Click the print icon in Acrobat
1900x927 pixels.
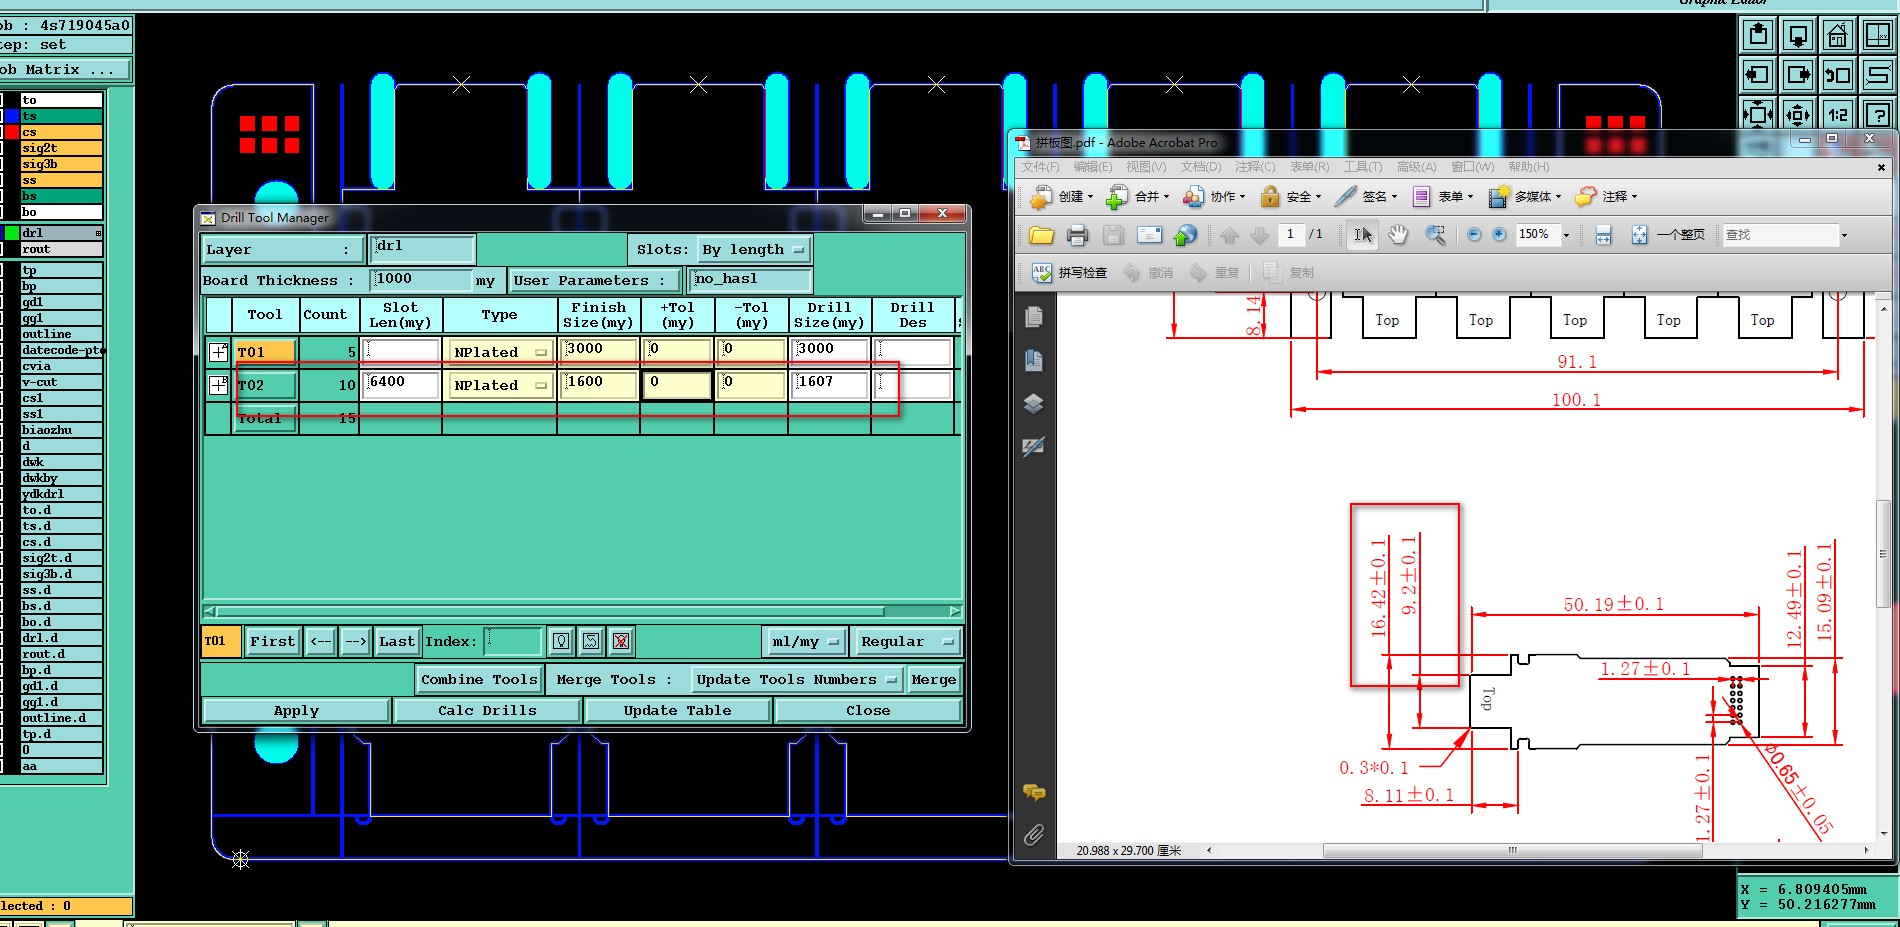pyautogui.click(x=1077, y=235)
